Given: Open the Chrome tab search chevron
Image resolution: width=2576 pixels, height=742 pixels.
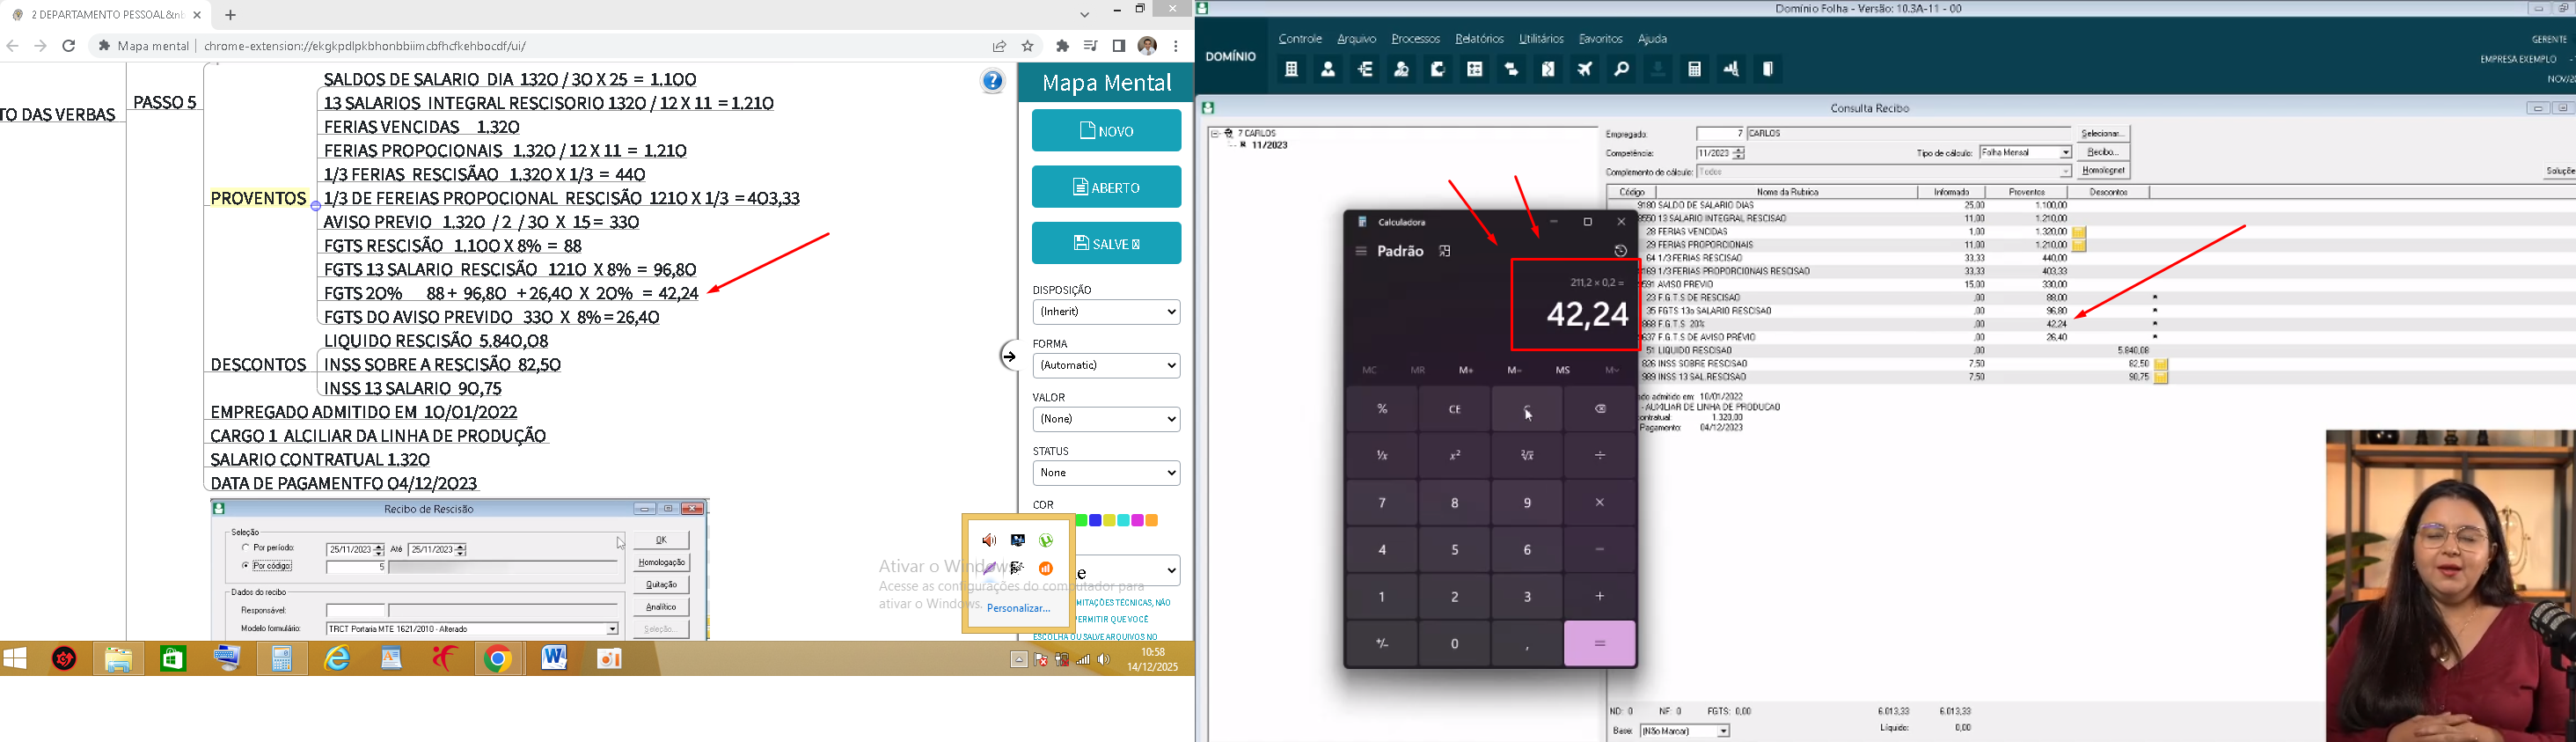Looking at the screenshot, I should [1085, 15].
